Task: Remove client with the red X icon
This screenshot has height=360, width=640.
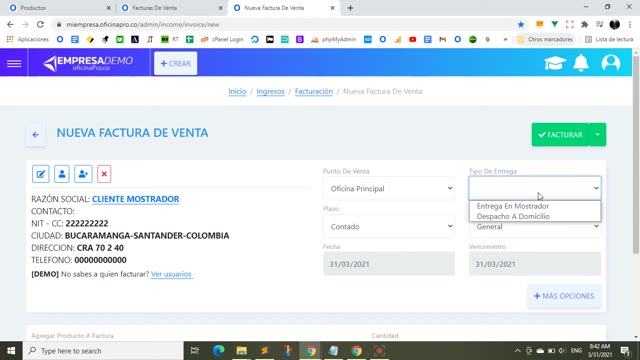Action: (x=104, y=174)
